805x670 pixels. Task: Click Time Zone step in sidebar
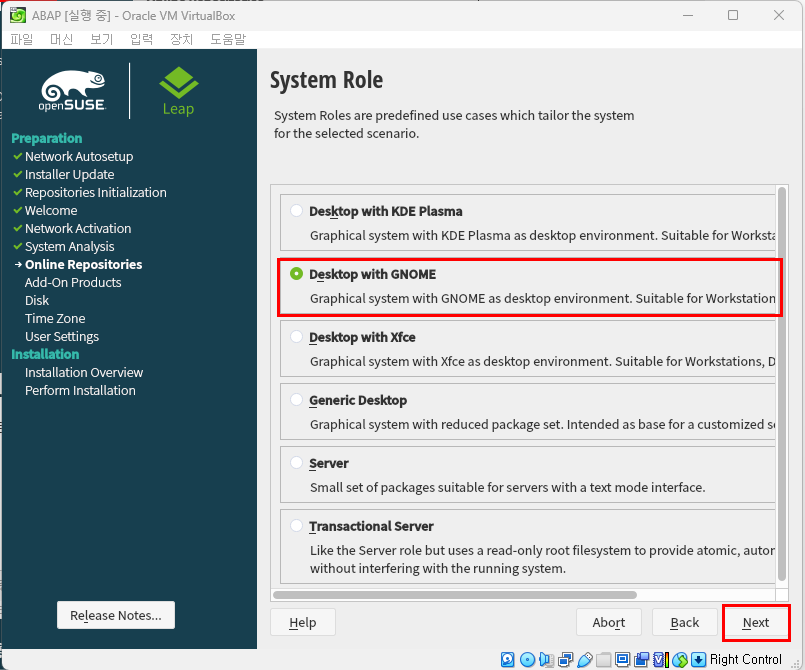tap(55, 318)
